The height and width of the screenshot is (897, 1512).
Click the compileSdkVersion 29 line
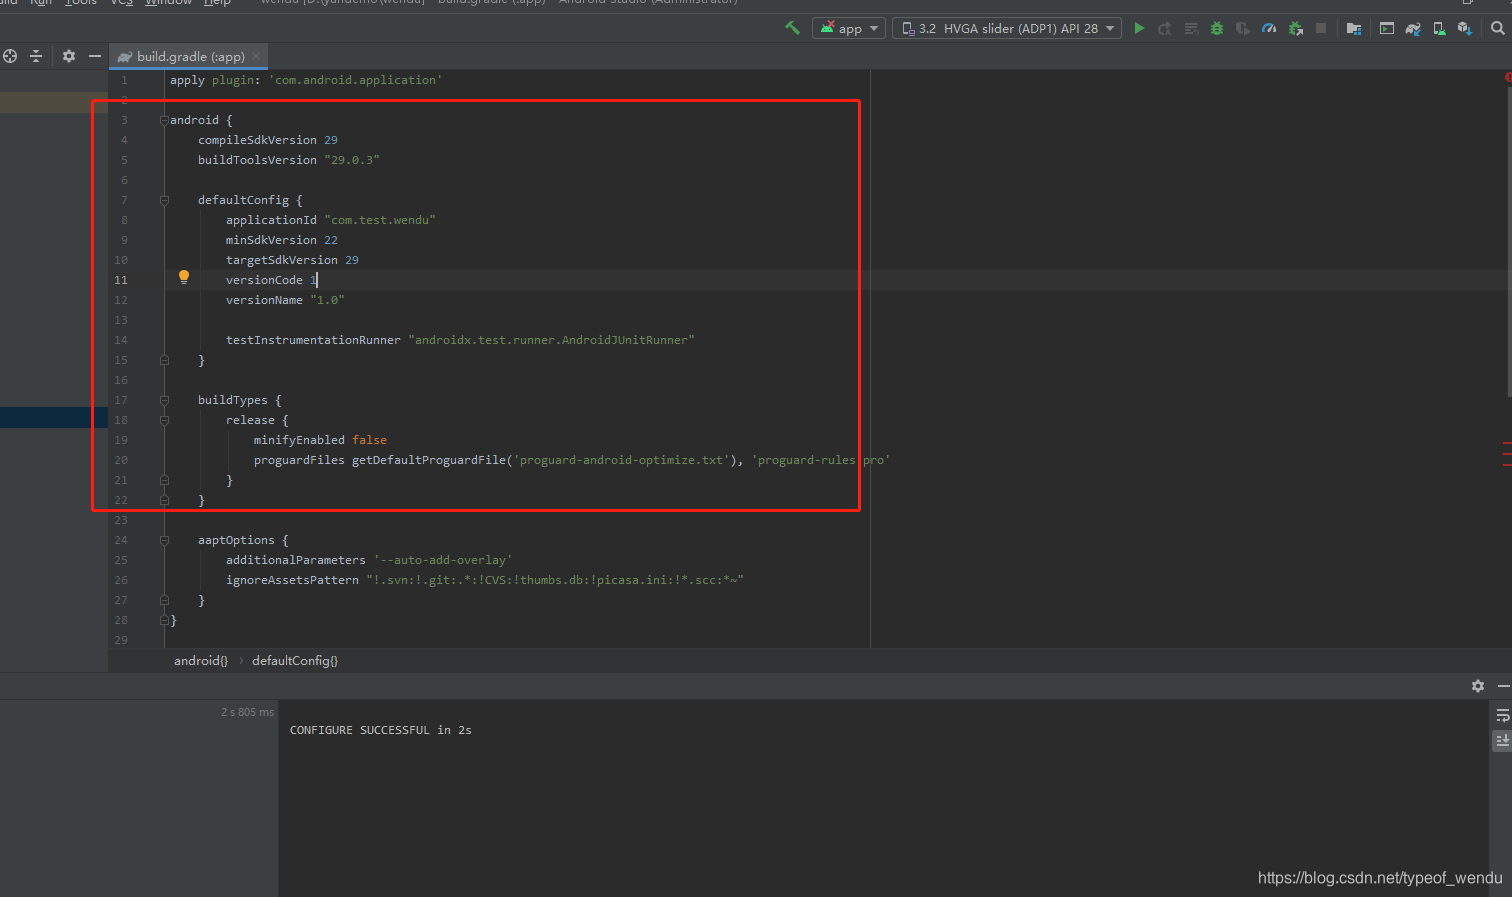[268, 140]
